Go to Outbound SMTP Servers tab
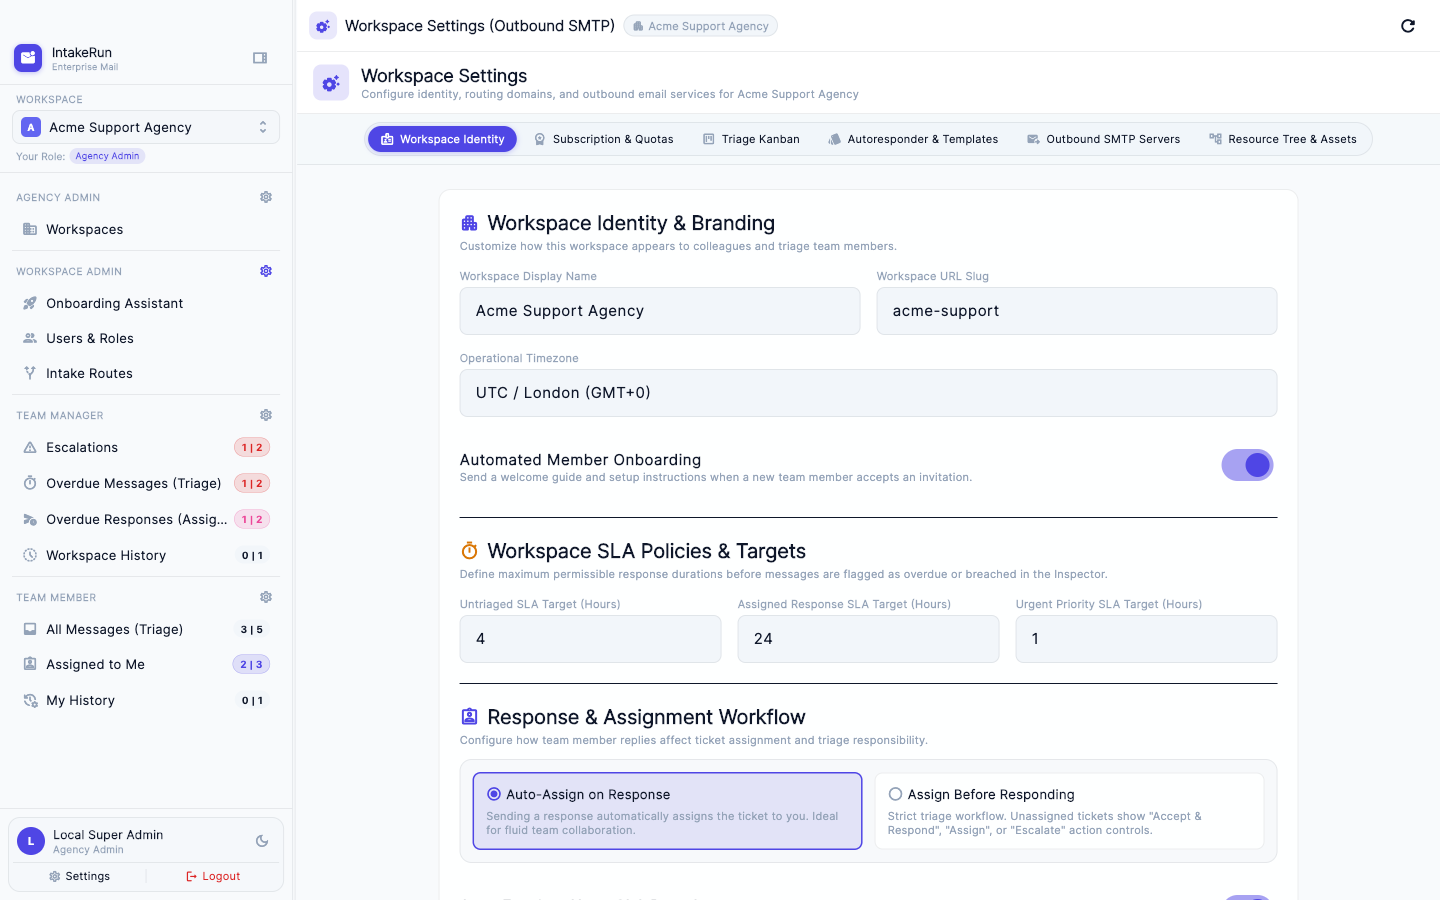1440x900 pixels. 1103,139
